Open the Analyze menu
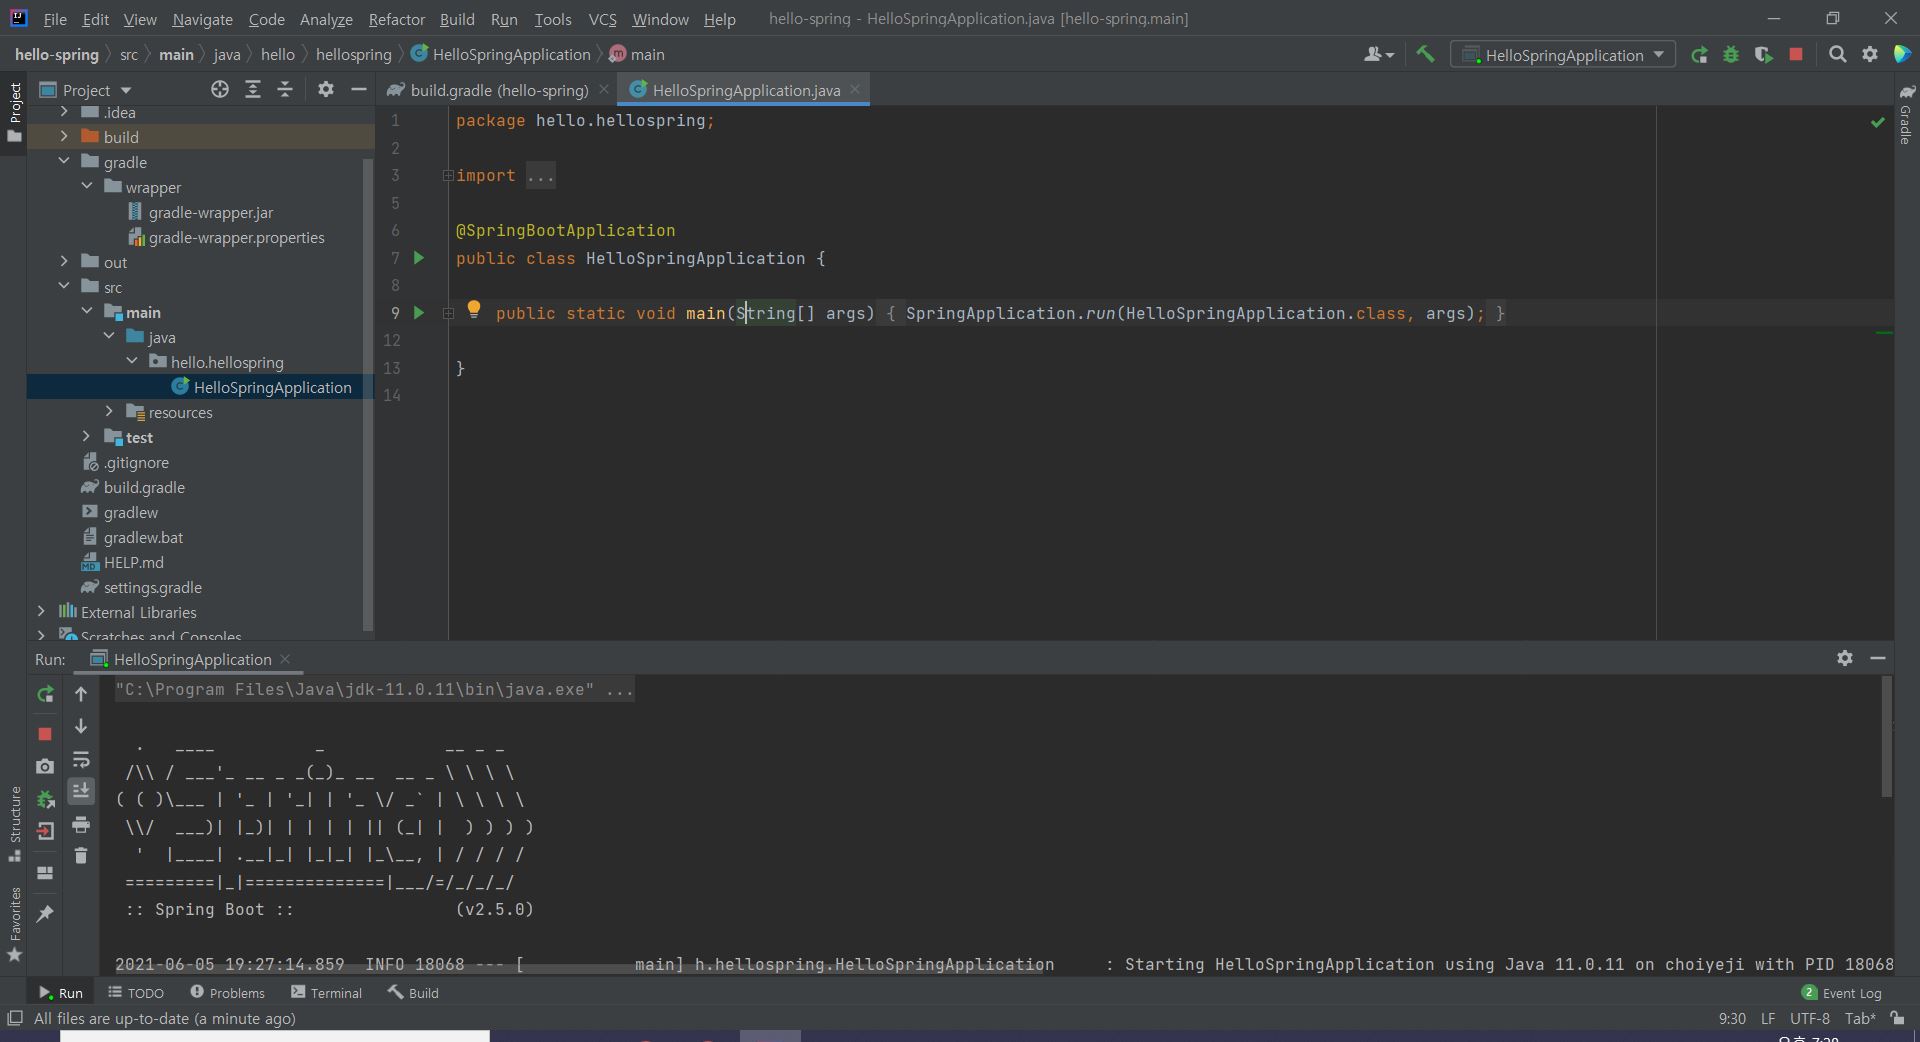This screenshot has height=1042, width=1920. [326, 19]
